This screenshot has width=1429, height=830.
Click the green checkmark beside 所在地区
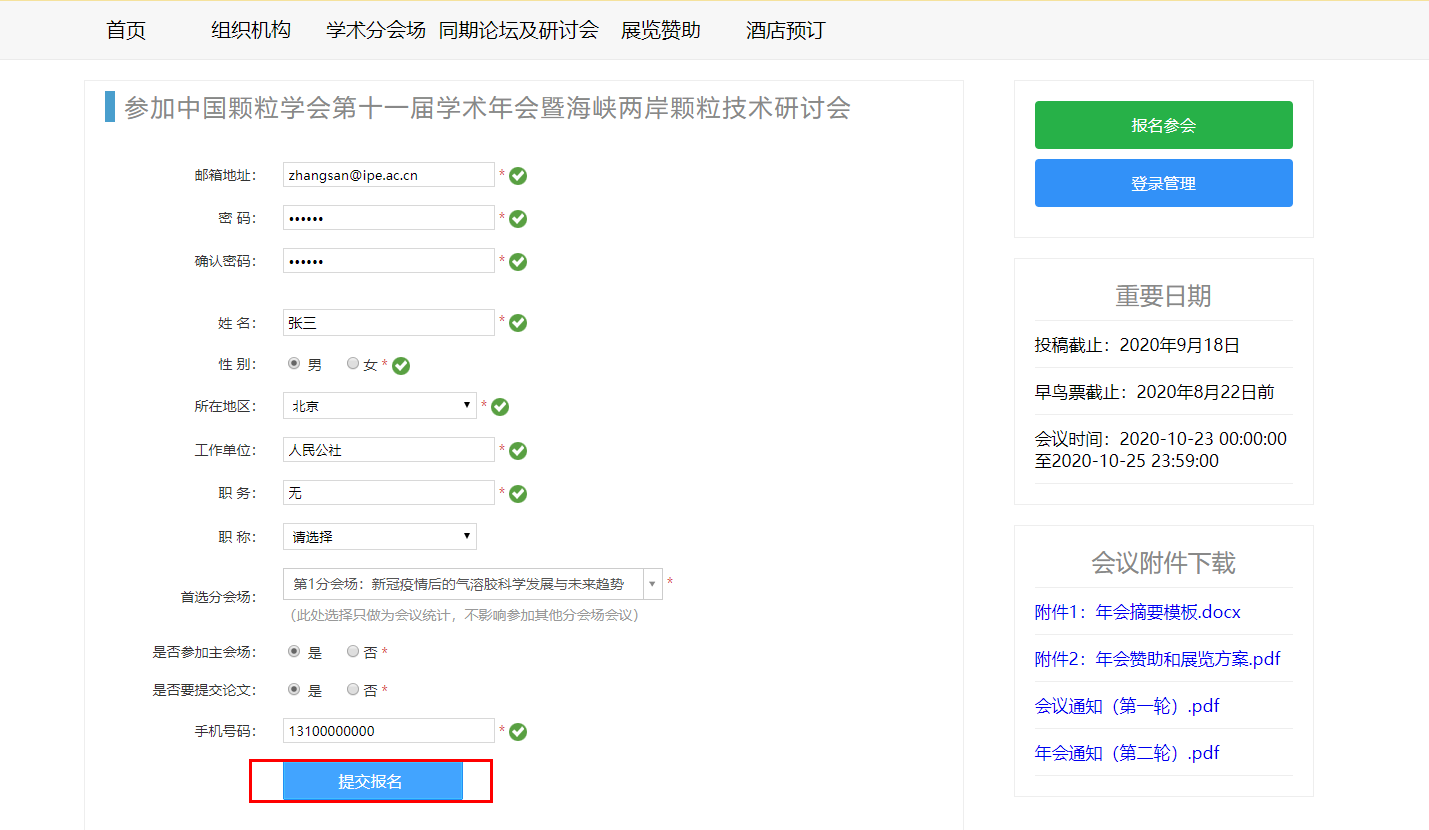(499, 406)
